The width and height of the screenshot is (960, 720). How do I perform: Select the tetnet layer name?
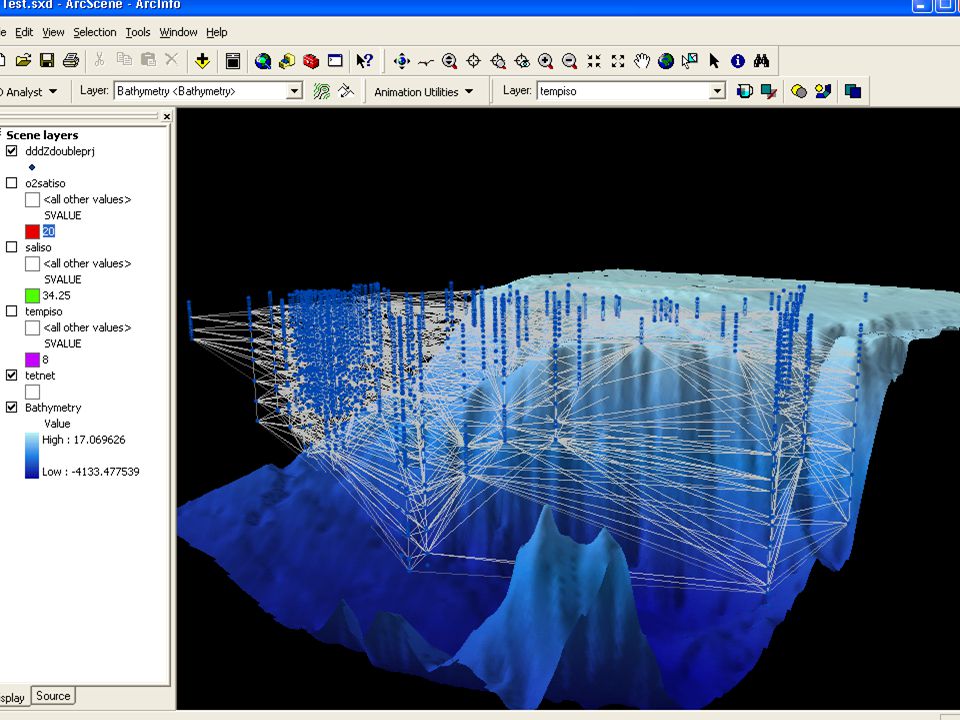40,375
